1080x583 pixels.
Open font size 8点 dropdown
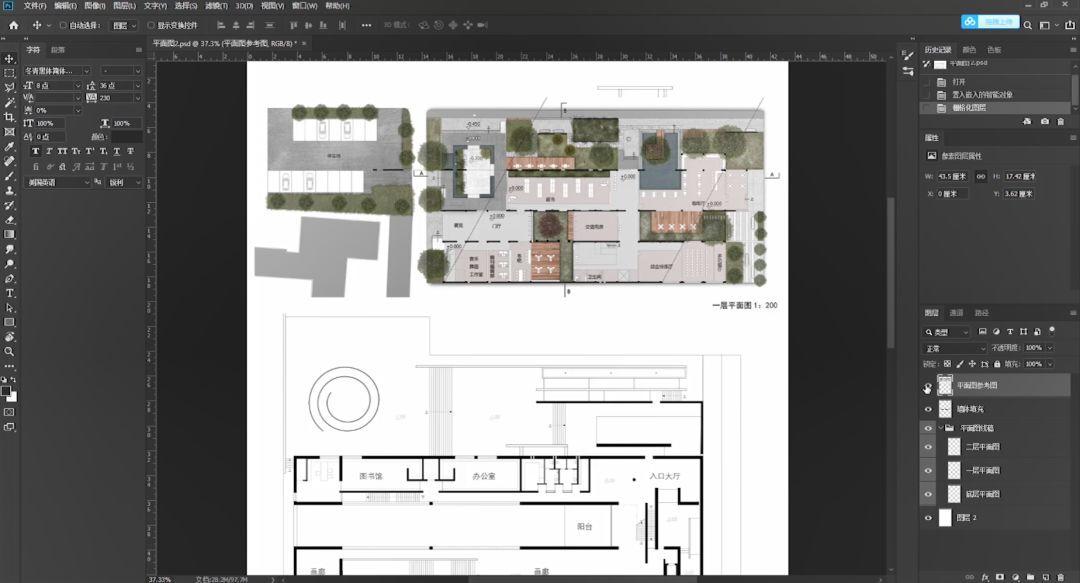tap(78, 85)
